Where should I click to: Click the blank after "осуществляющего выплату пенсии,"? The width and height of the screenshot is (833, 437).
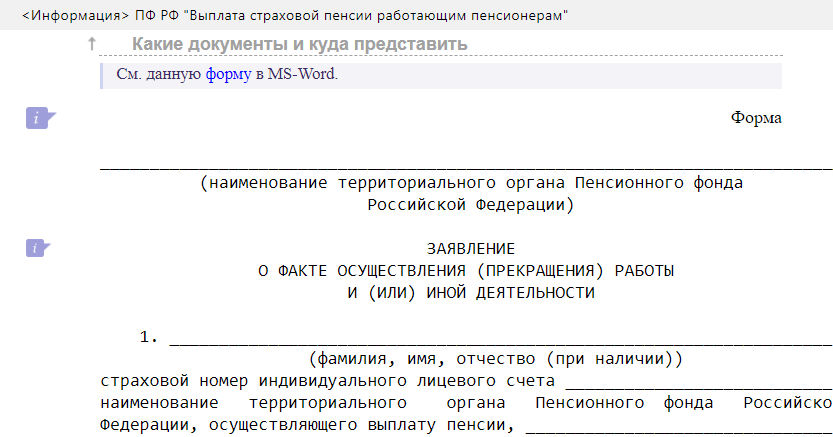click(678, 425)
